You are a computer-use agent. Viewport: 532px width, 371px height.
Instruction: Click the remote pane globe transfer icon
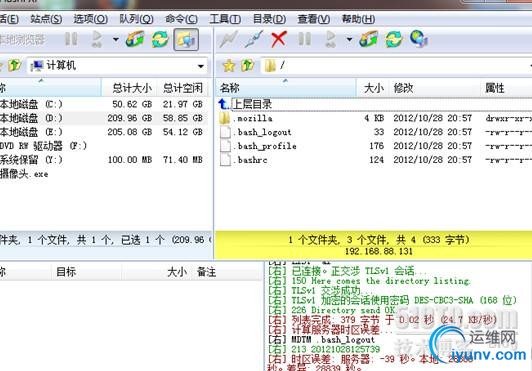368,39
